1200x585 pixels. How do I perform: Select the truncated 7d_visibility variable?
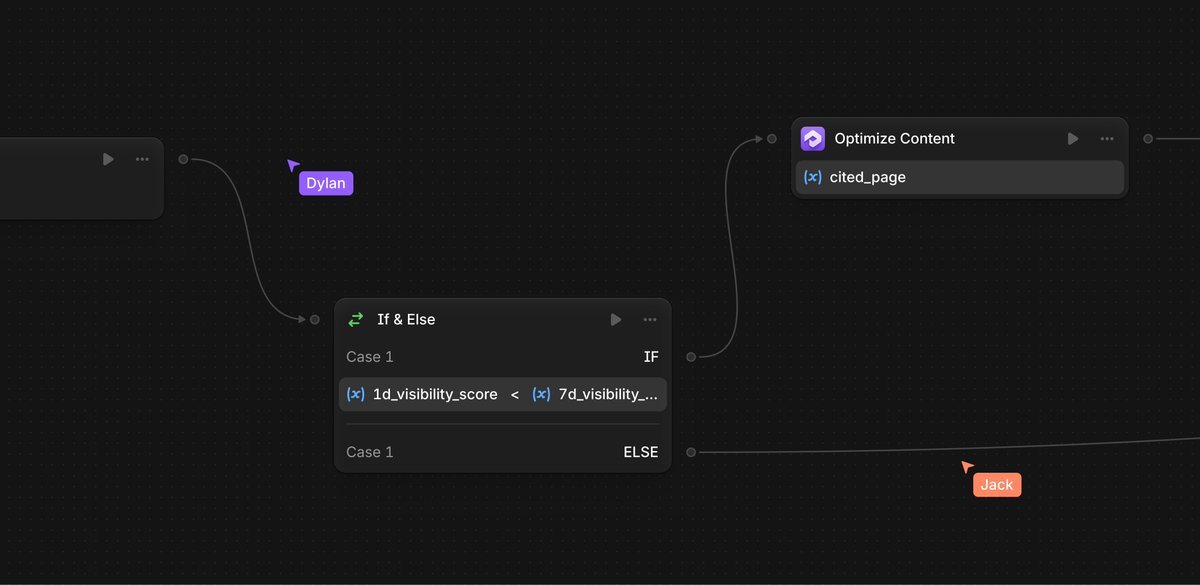point(607,394)
